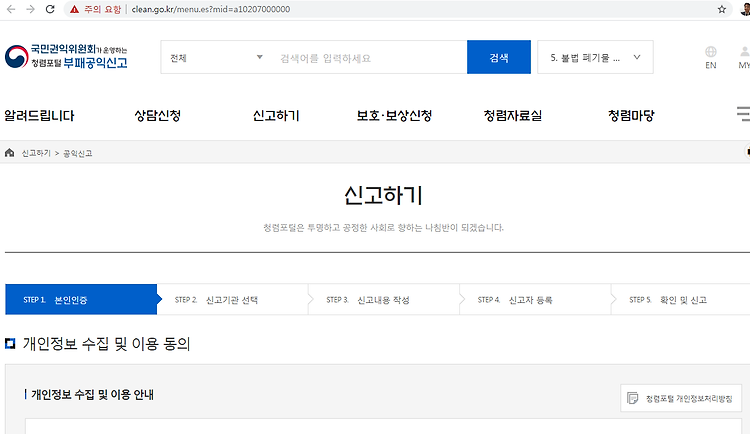Open the 알려드립니다 menu

click(x=39, y=115)
